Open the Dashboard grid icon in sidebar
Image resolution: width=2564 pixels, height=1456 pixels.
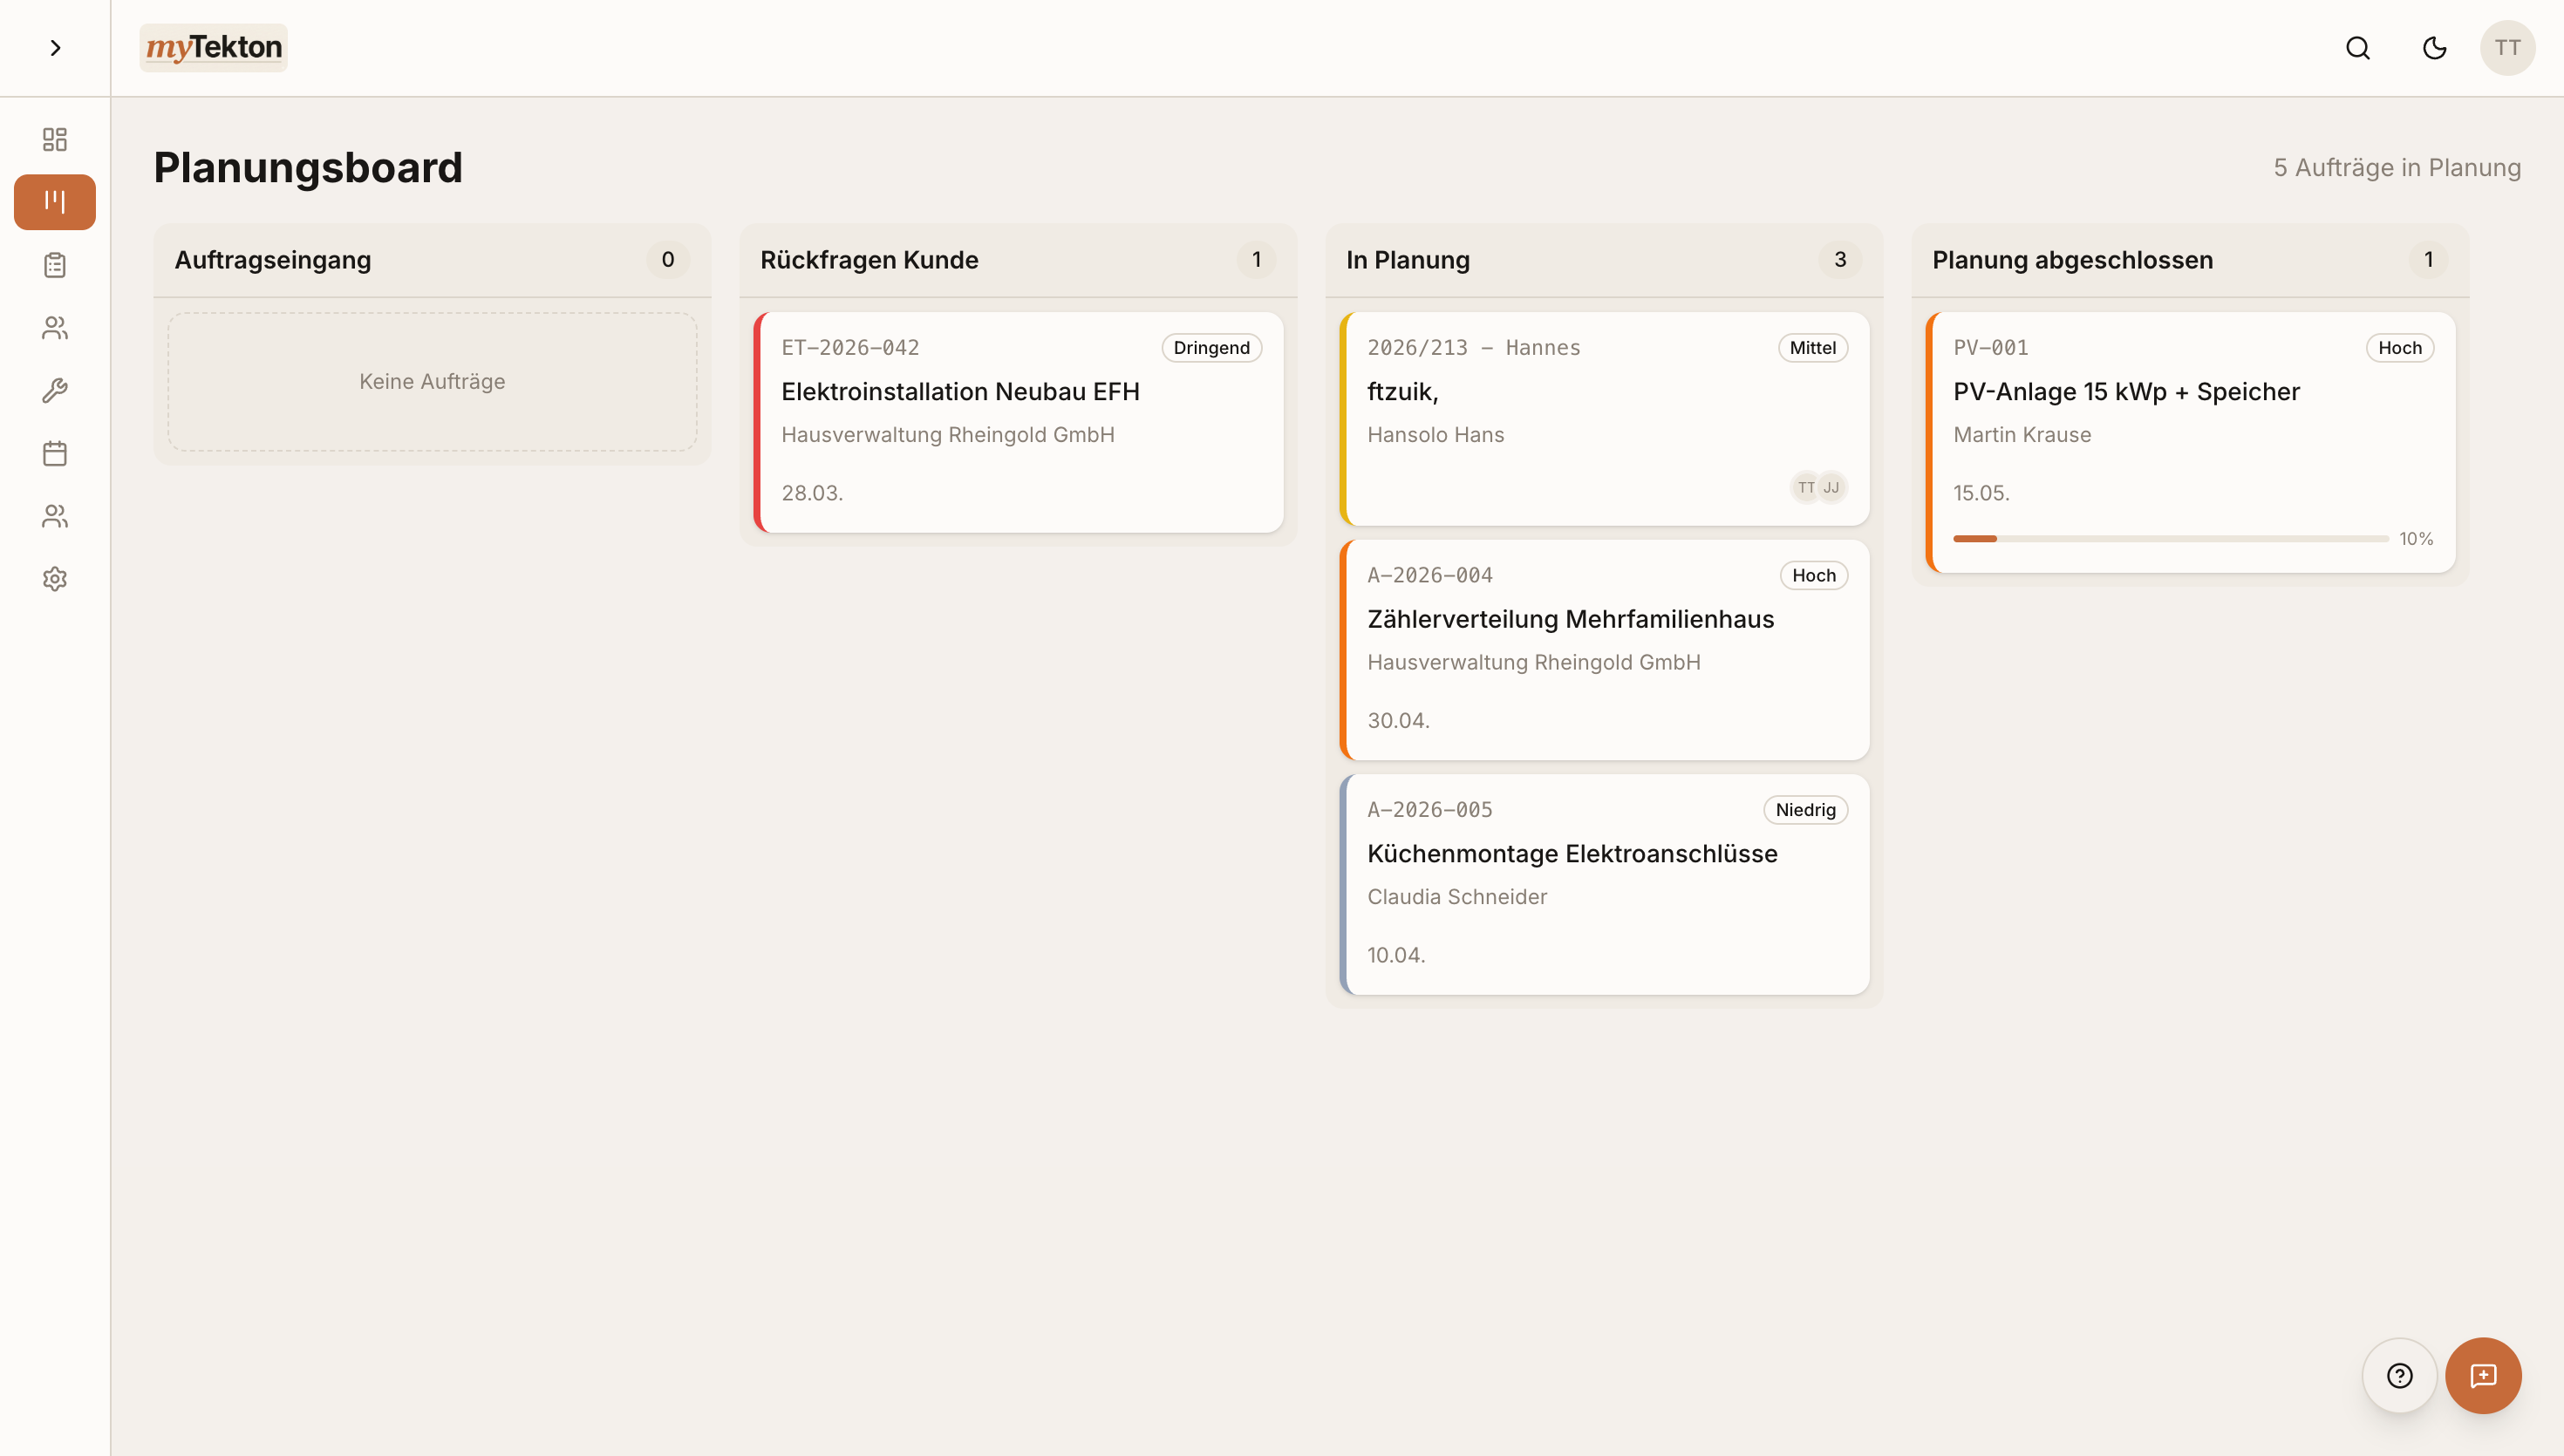pos(54,139)
